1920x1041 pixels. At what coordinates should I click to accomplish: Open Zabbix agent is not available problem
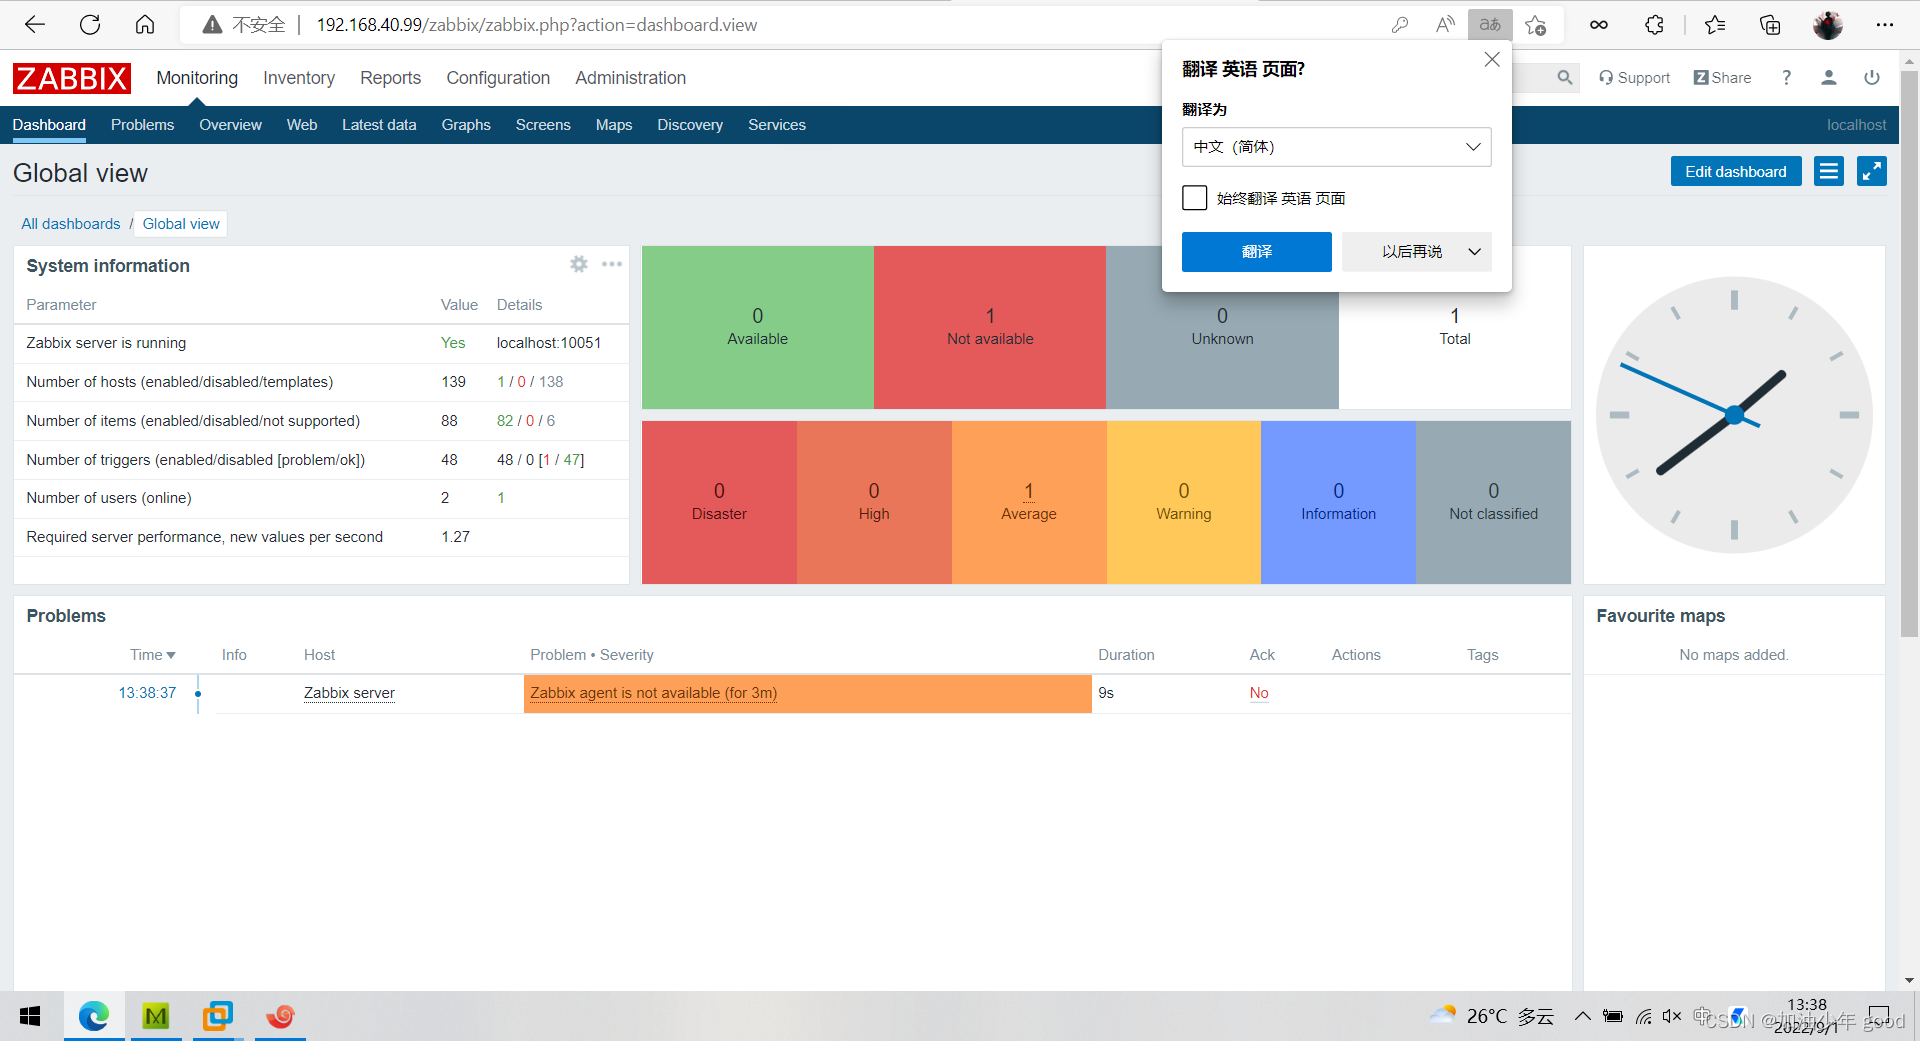click(653, 693)
